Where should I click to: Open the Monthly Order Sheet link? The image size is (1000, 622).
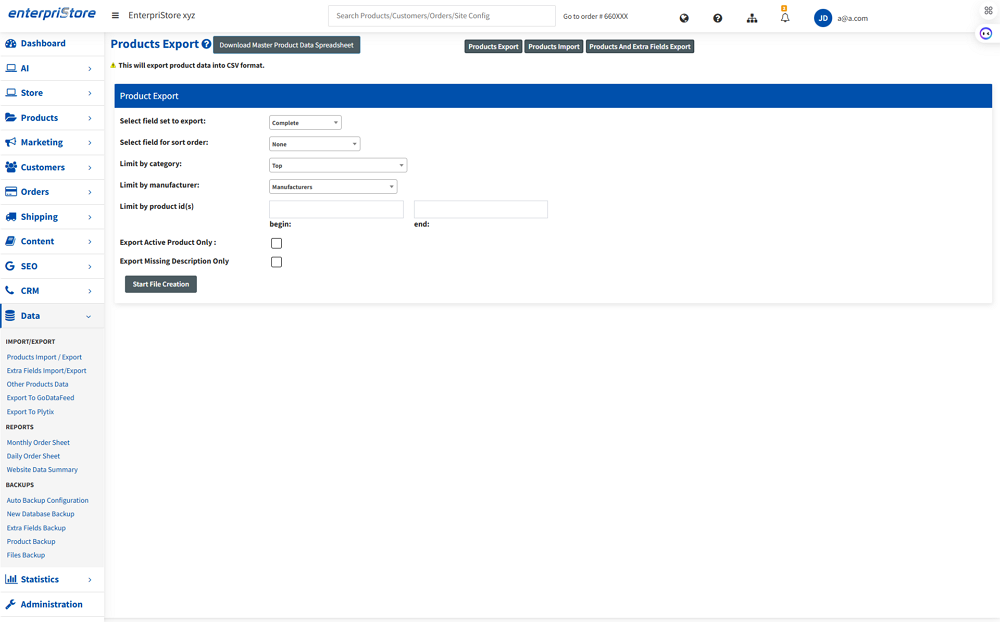[38, 442]
